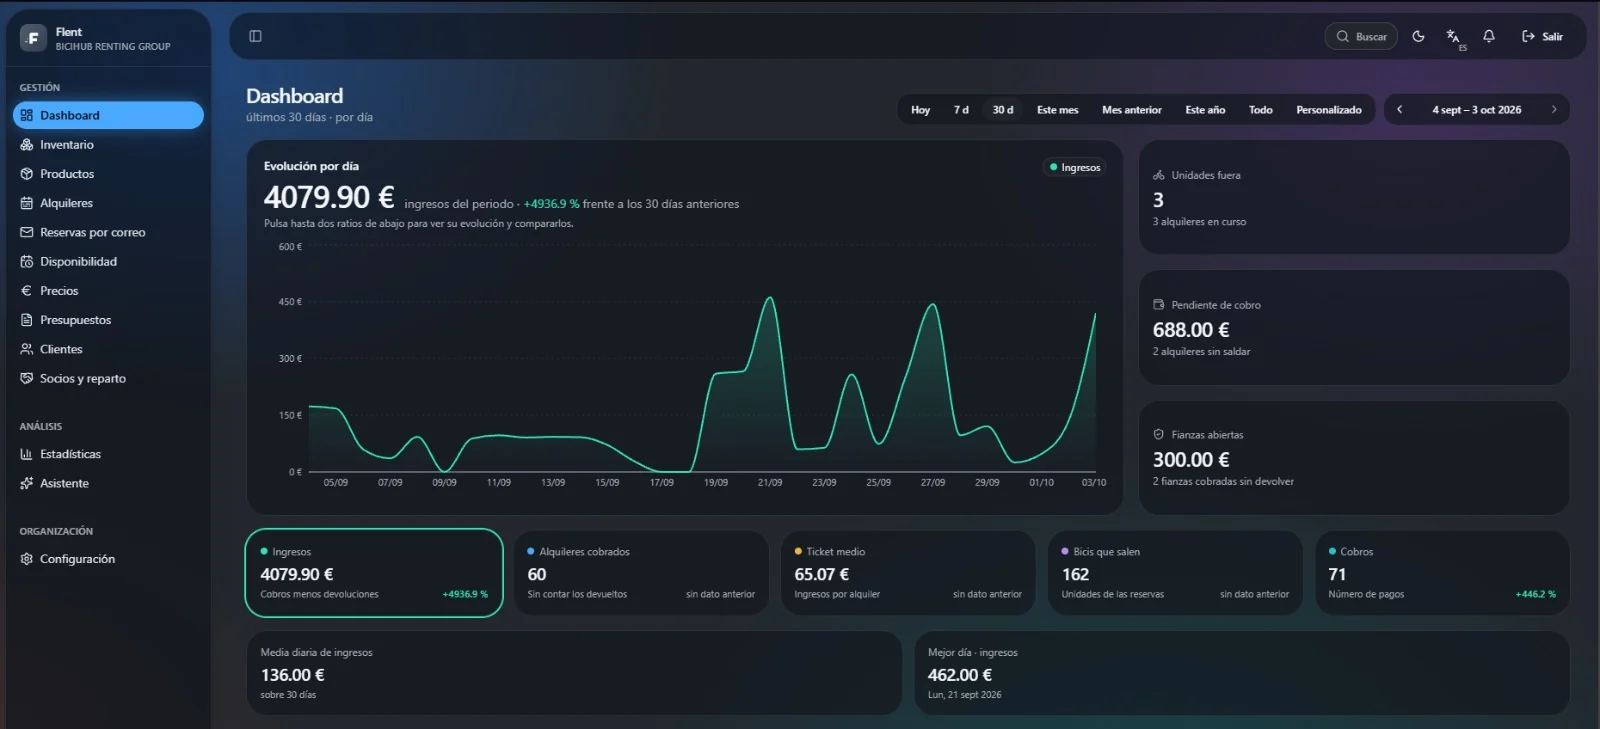Select the Hoy date range
The width and height of the screenshot is (1600, 729).
[x=920, y=110]
